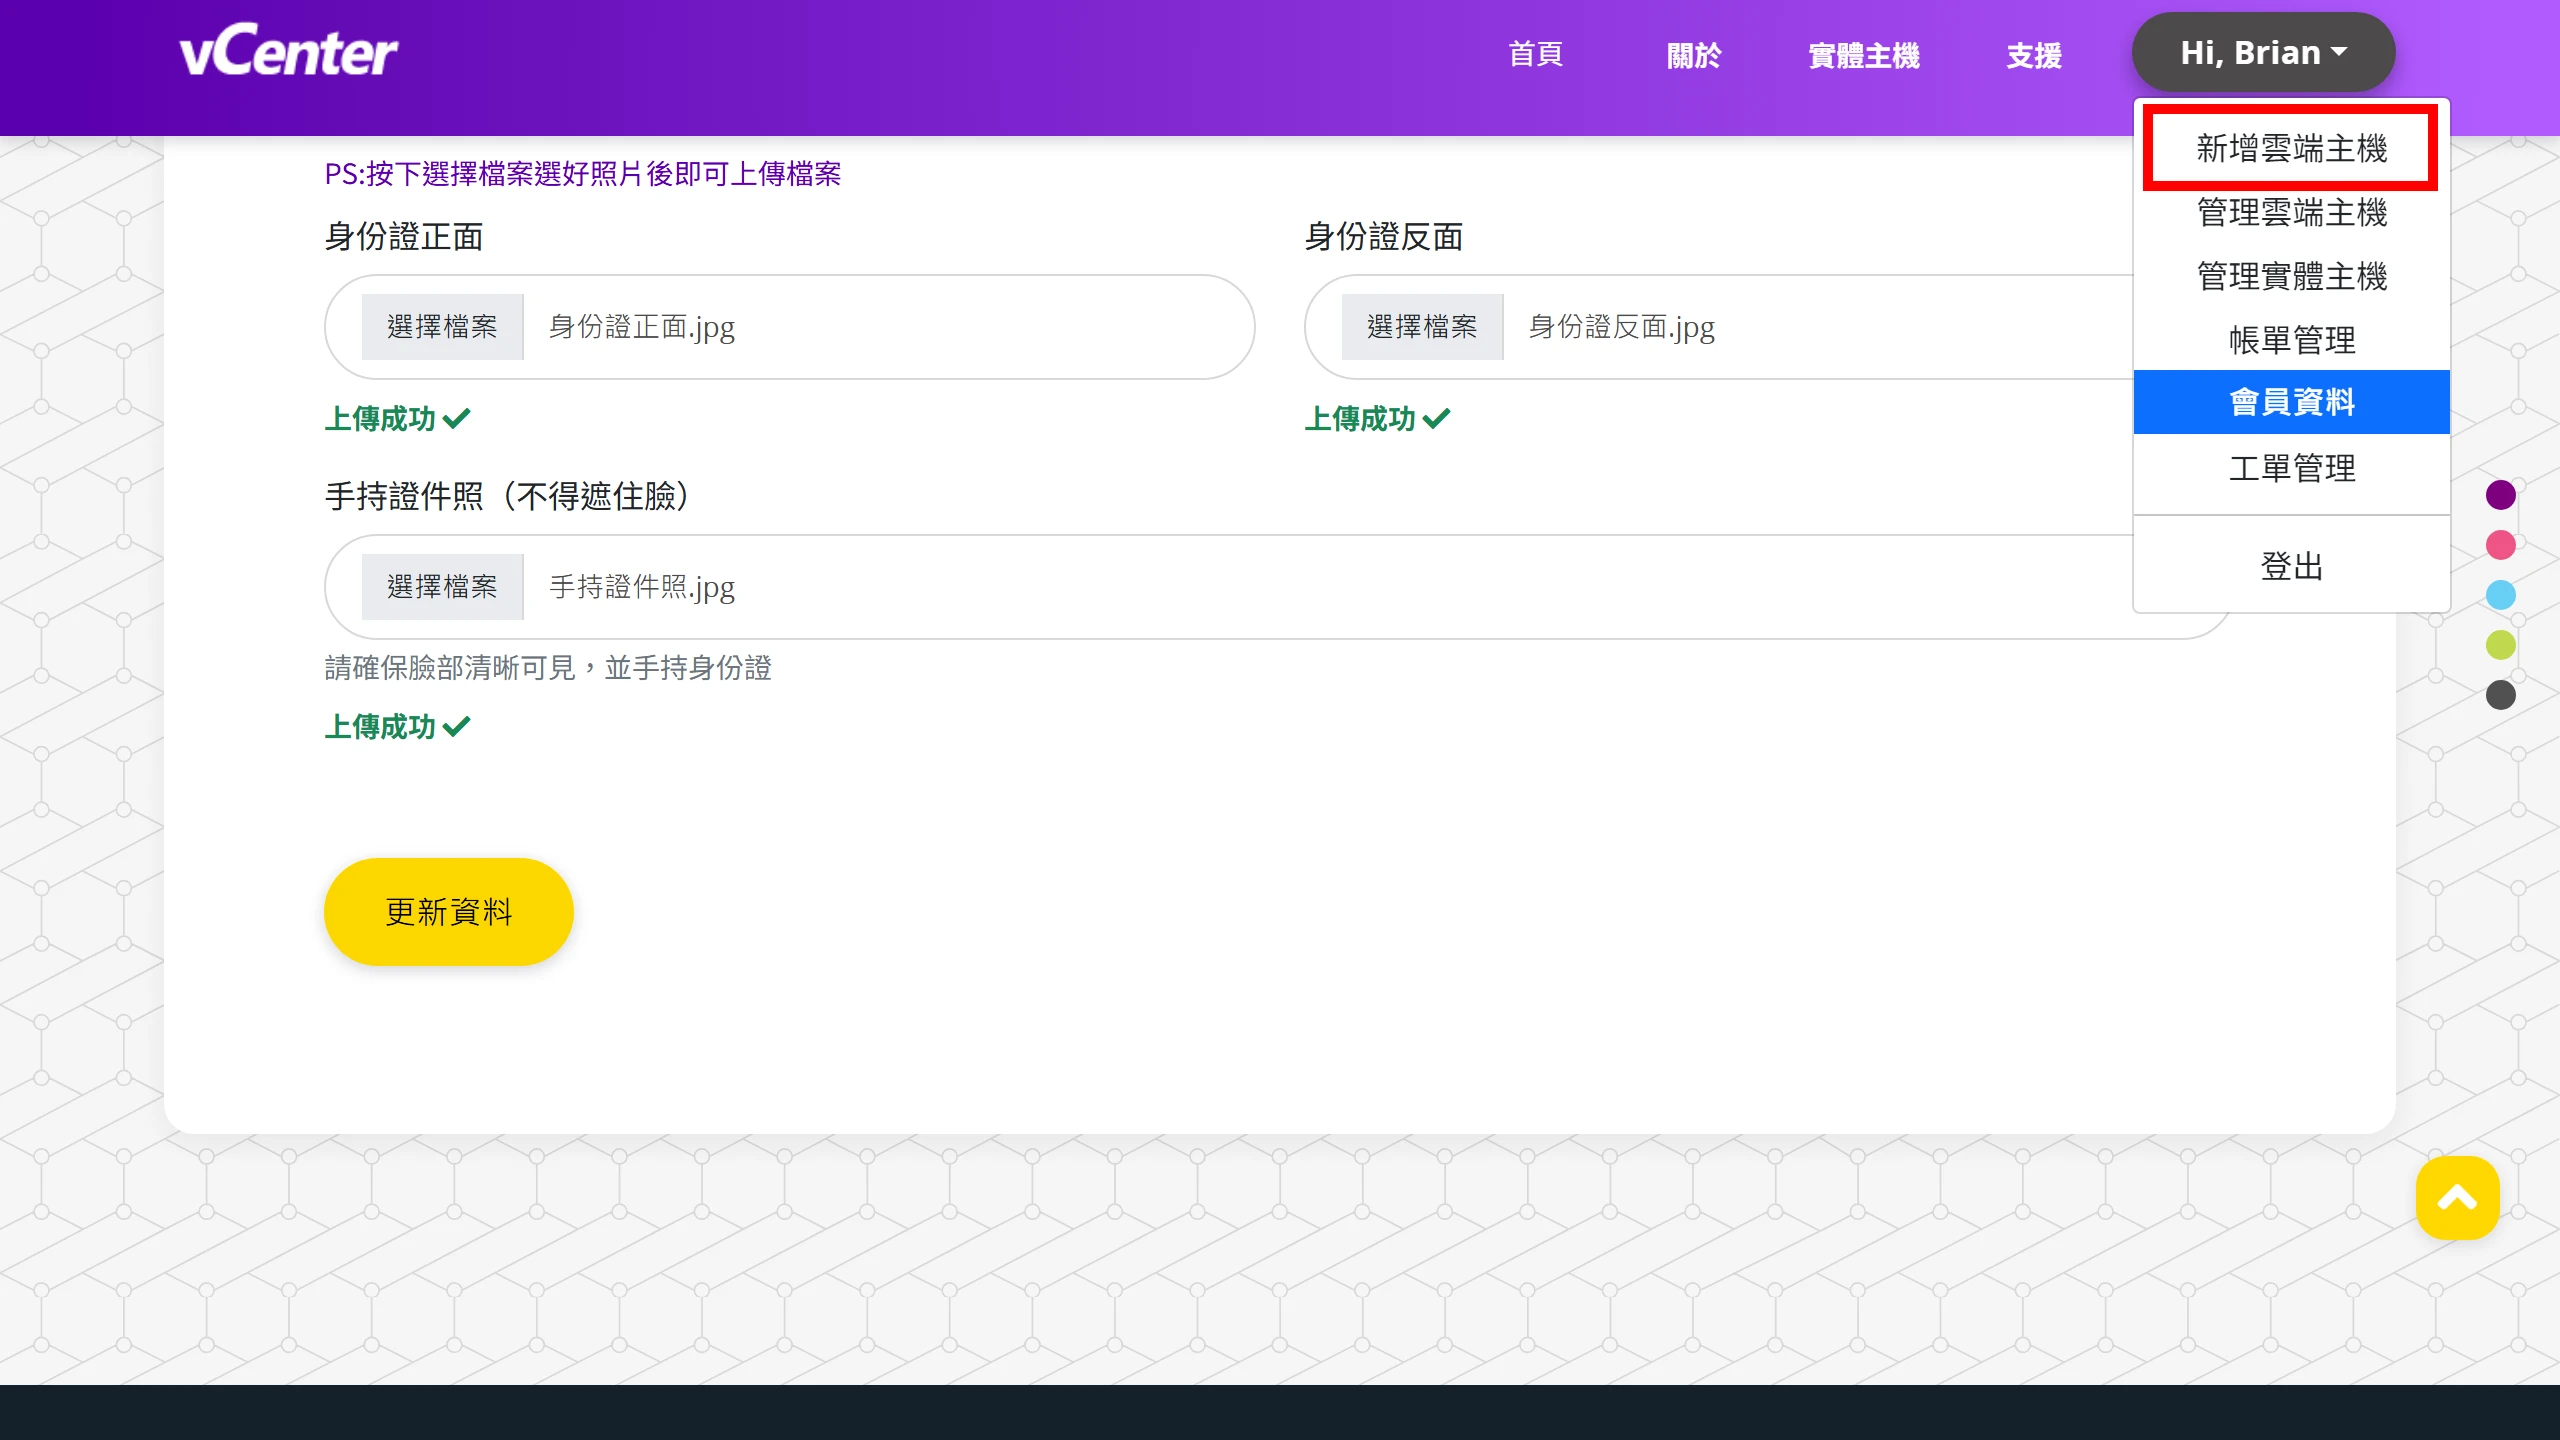Select the purple theme color dot
Image resolution: width=2560 pixels, height=1440 pixels.
pyautogui.click(x=2501, y=495)
